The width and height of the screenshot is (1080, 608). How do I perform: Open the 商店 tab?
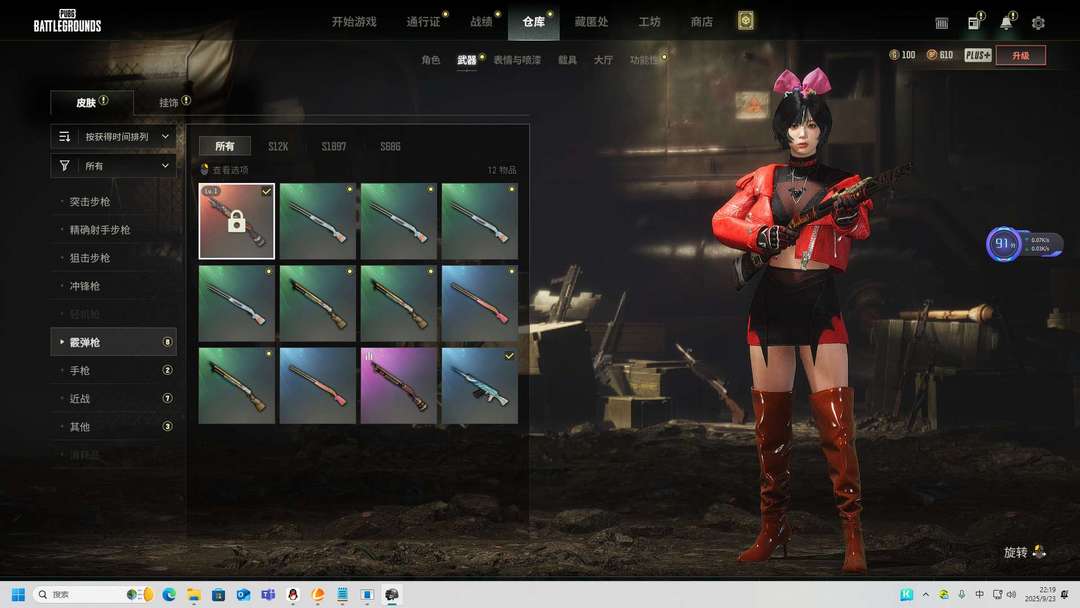pos(702,22)
